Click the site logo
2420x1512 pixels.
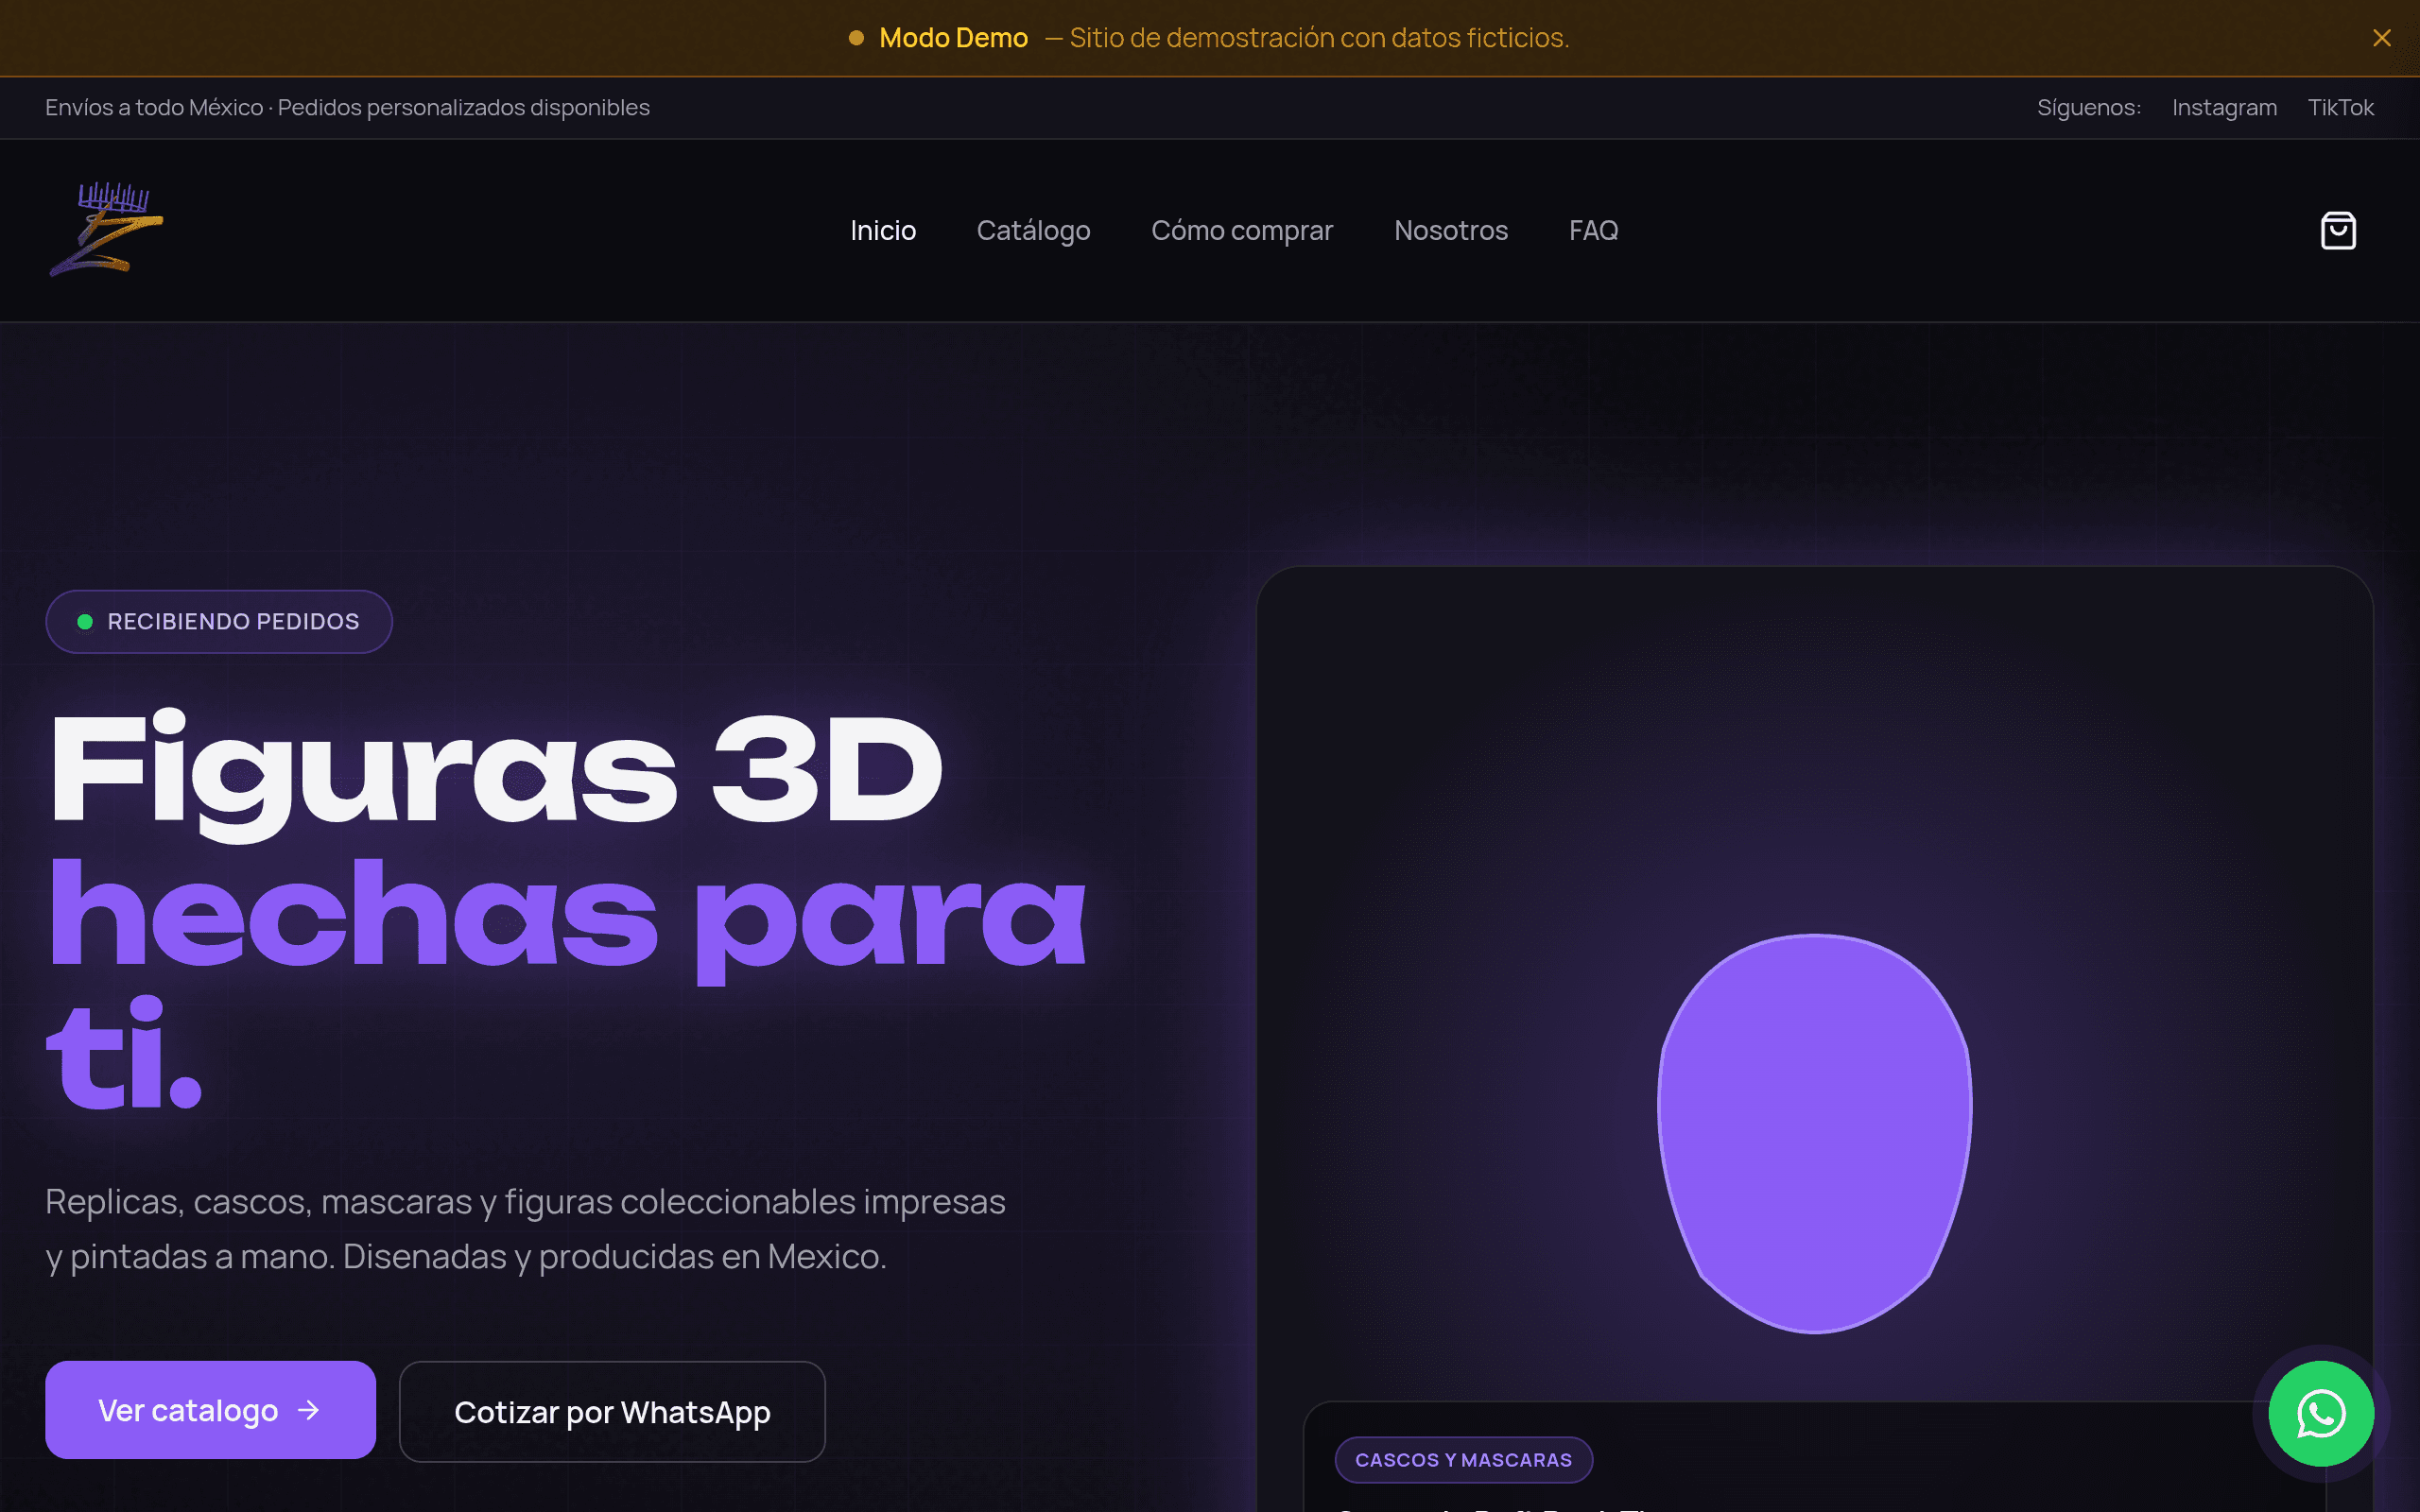coord(106,230)
